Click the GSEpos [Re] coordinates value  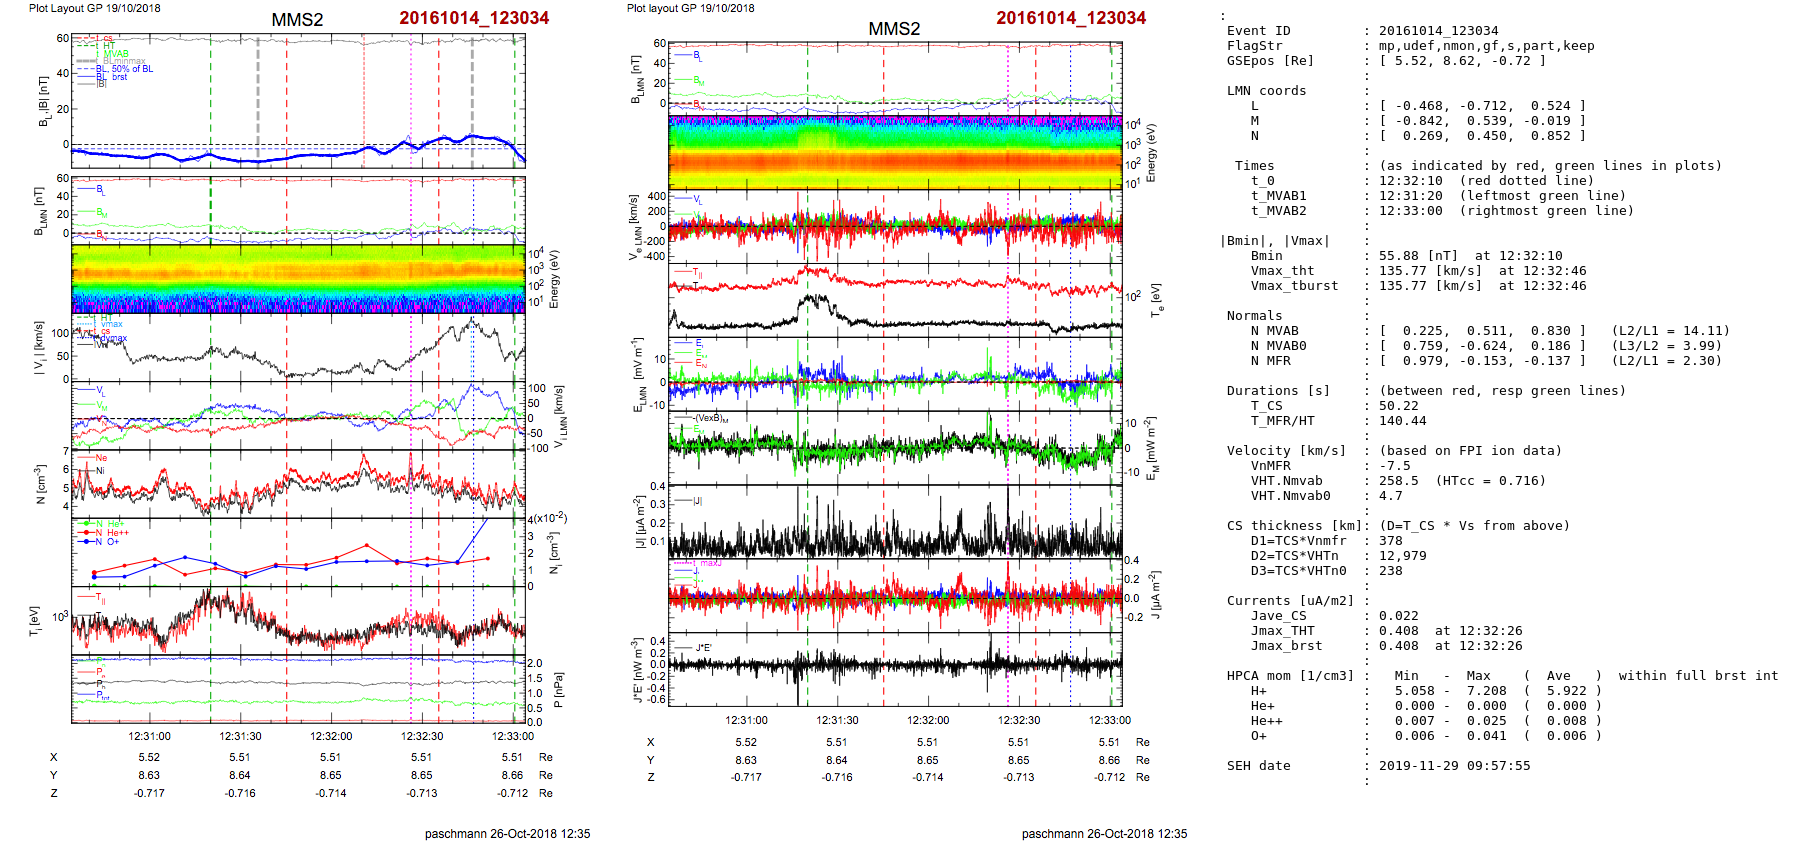[x=1462, y=61]
